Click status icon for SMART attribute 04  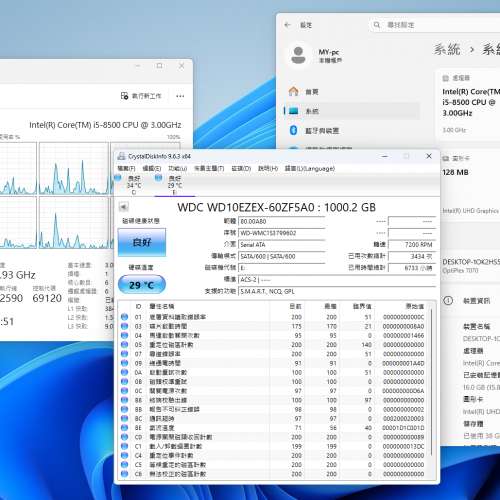[124, 335]
